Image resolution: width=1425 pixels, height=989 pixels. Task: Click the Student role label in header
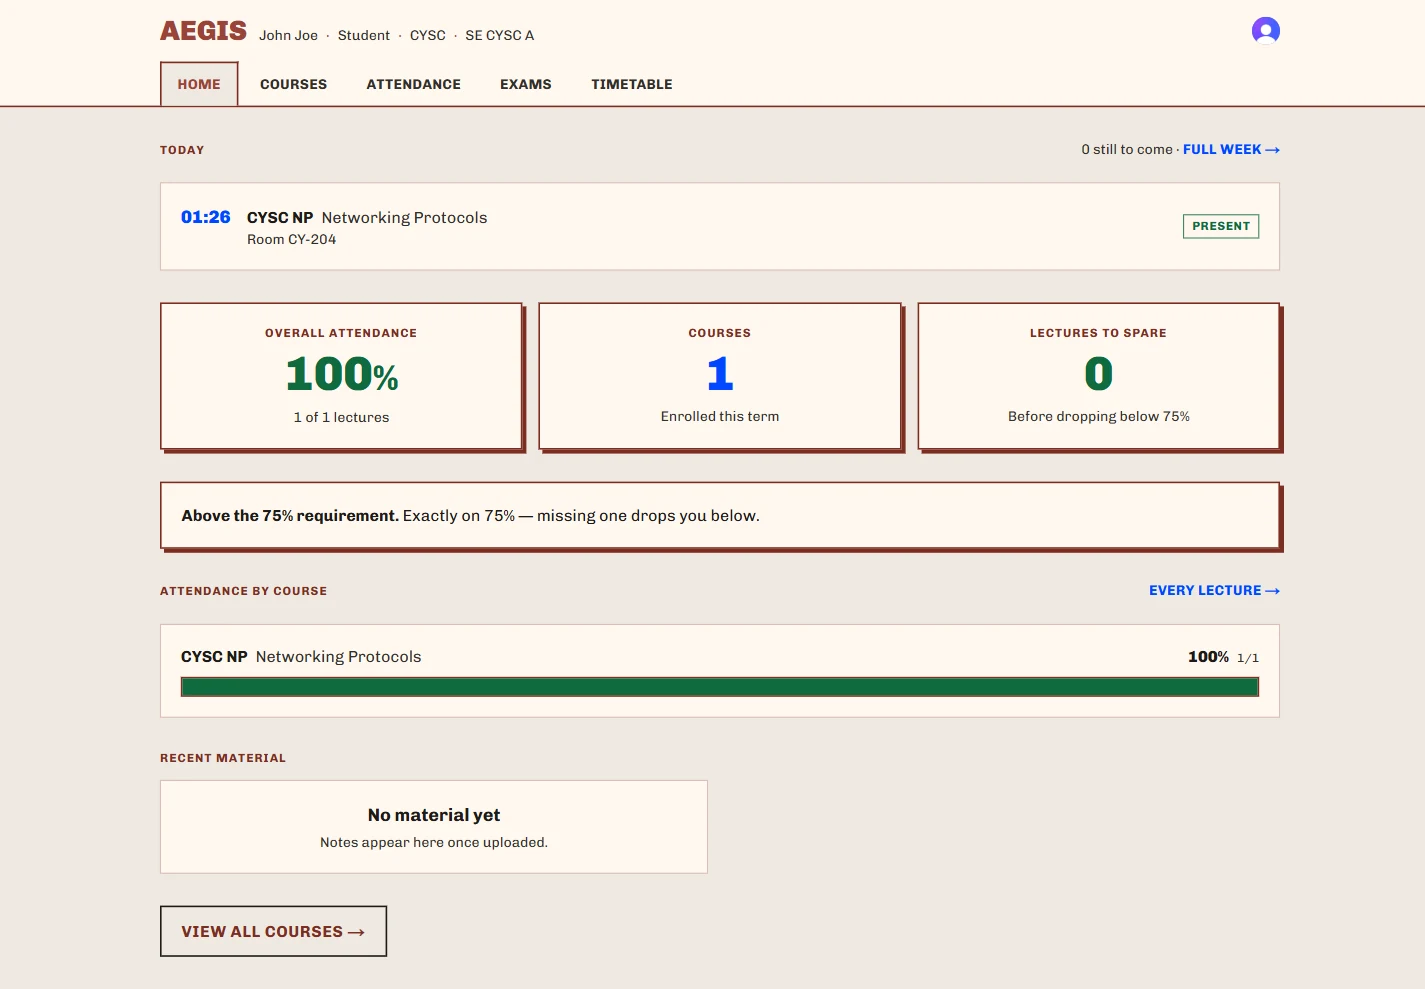click(363, 35)
